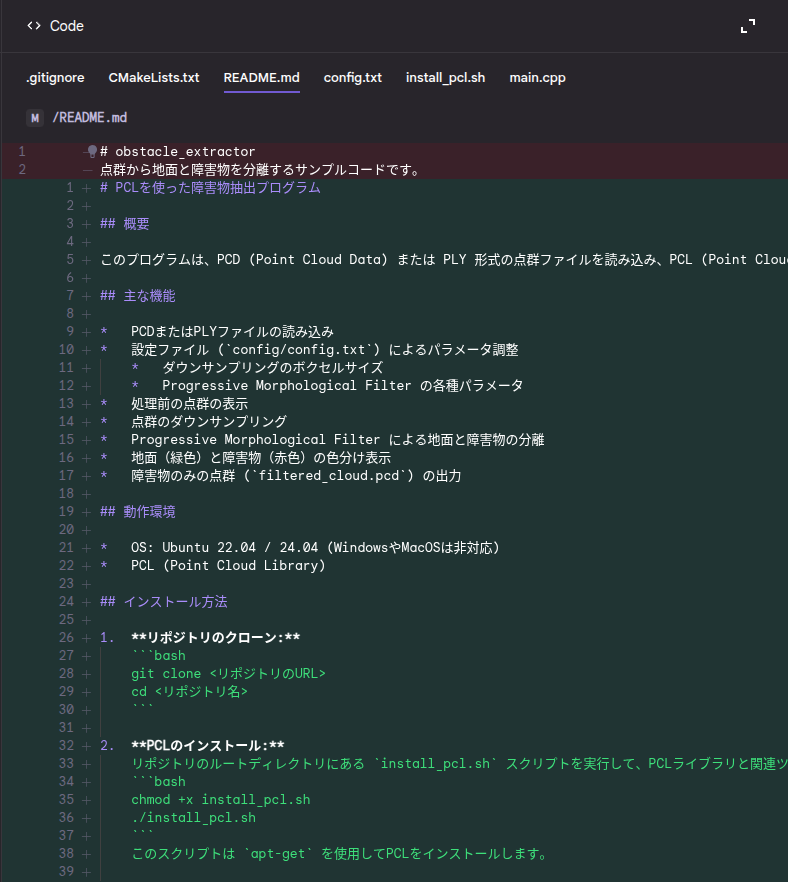The image size is (788, 882).
Task: Click the line '地面（緑色）と障害物（赤色）の色分け表示'
Action: [261, 458]
